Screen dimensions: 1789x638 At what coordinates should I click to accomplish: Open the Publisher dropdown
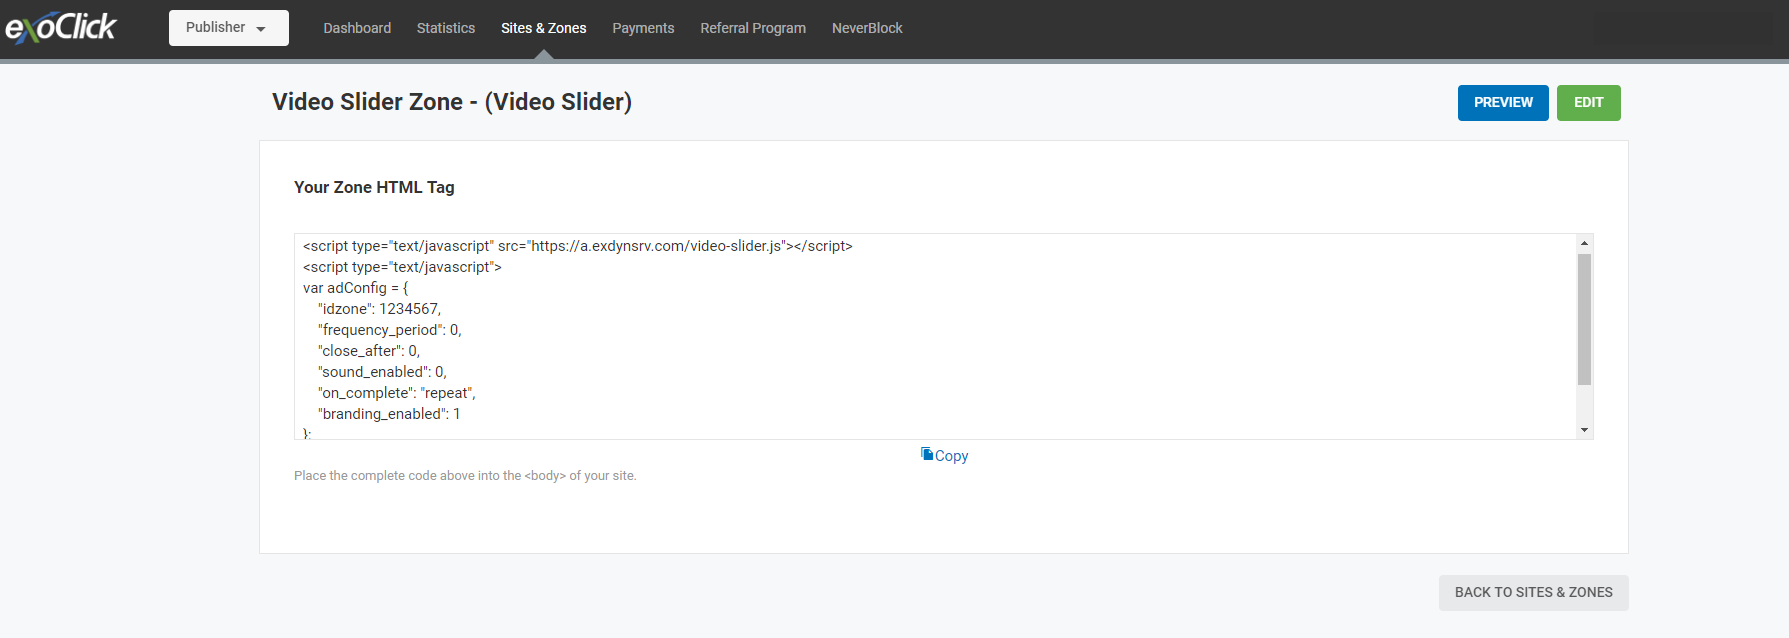[229, 28]
